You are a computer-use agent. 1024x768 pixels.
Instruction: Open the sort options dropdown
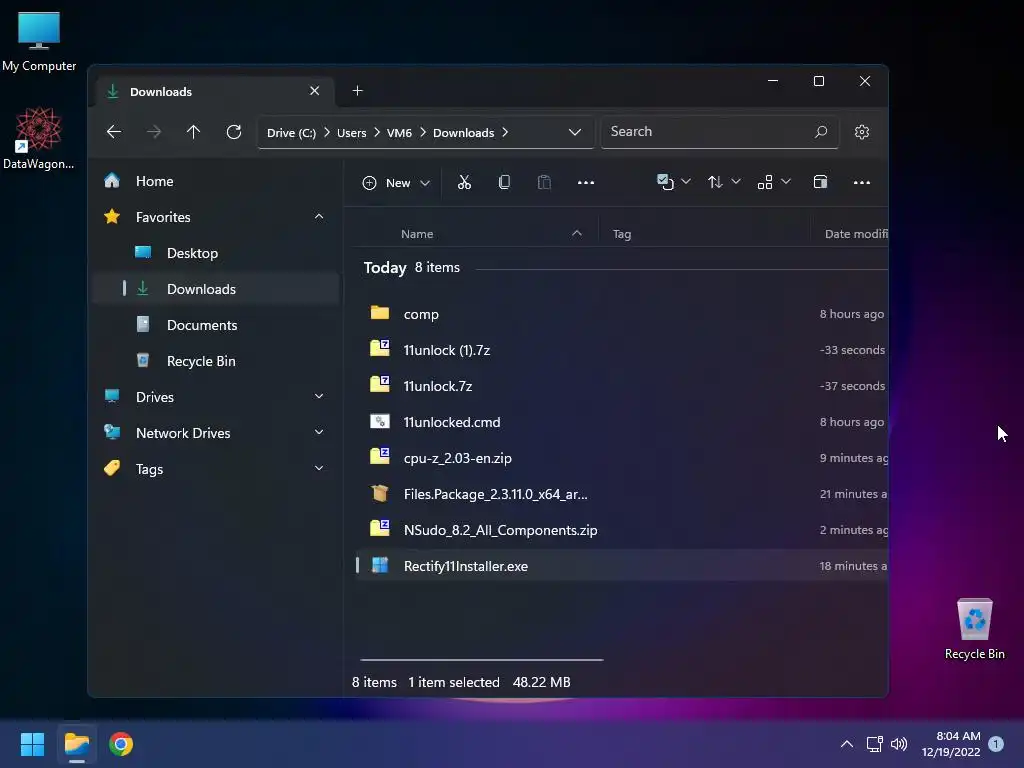click(x=724, y=182)
